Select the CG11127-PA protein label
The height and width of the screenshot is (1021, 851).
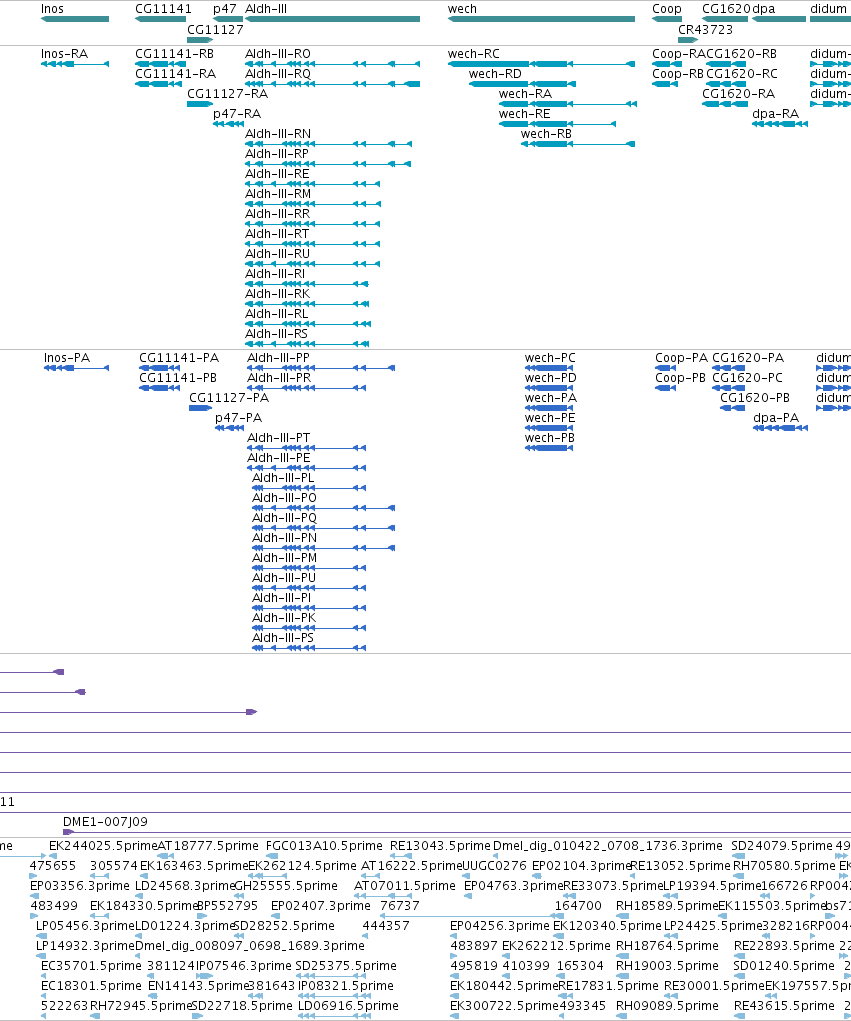pos(229,398)
